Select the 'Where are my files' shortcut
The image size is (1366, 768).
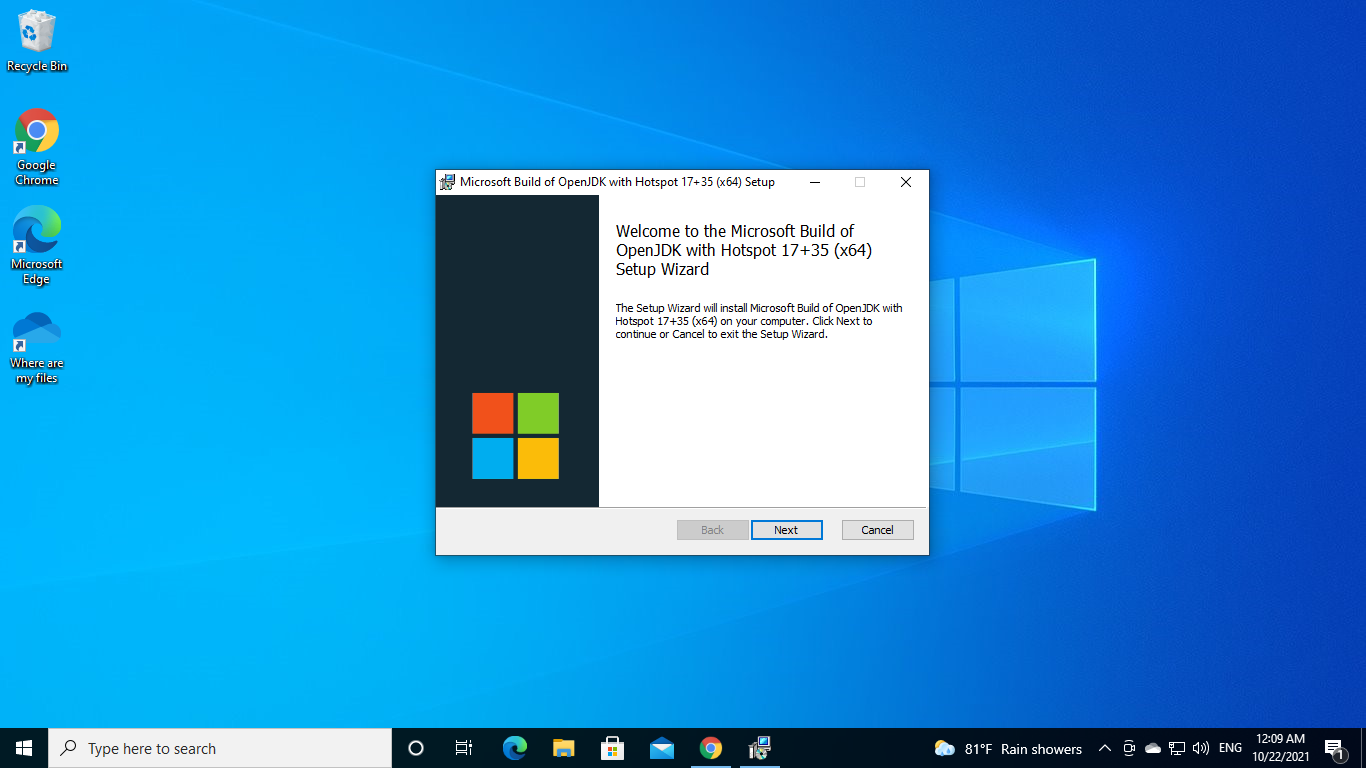37,346
